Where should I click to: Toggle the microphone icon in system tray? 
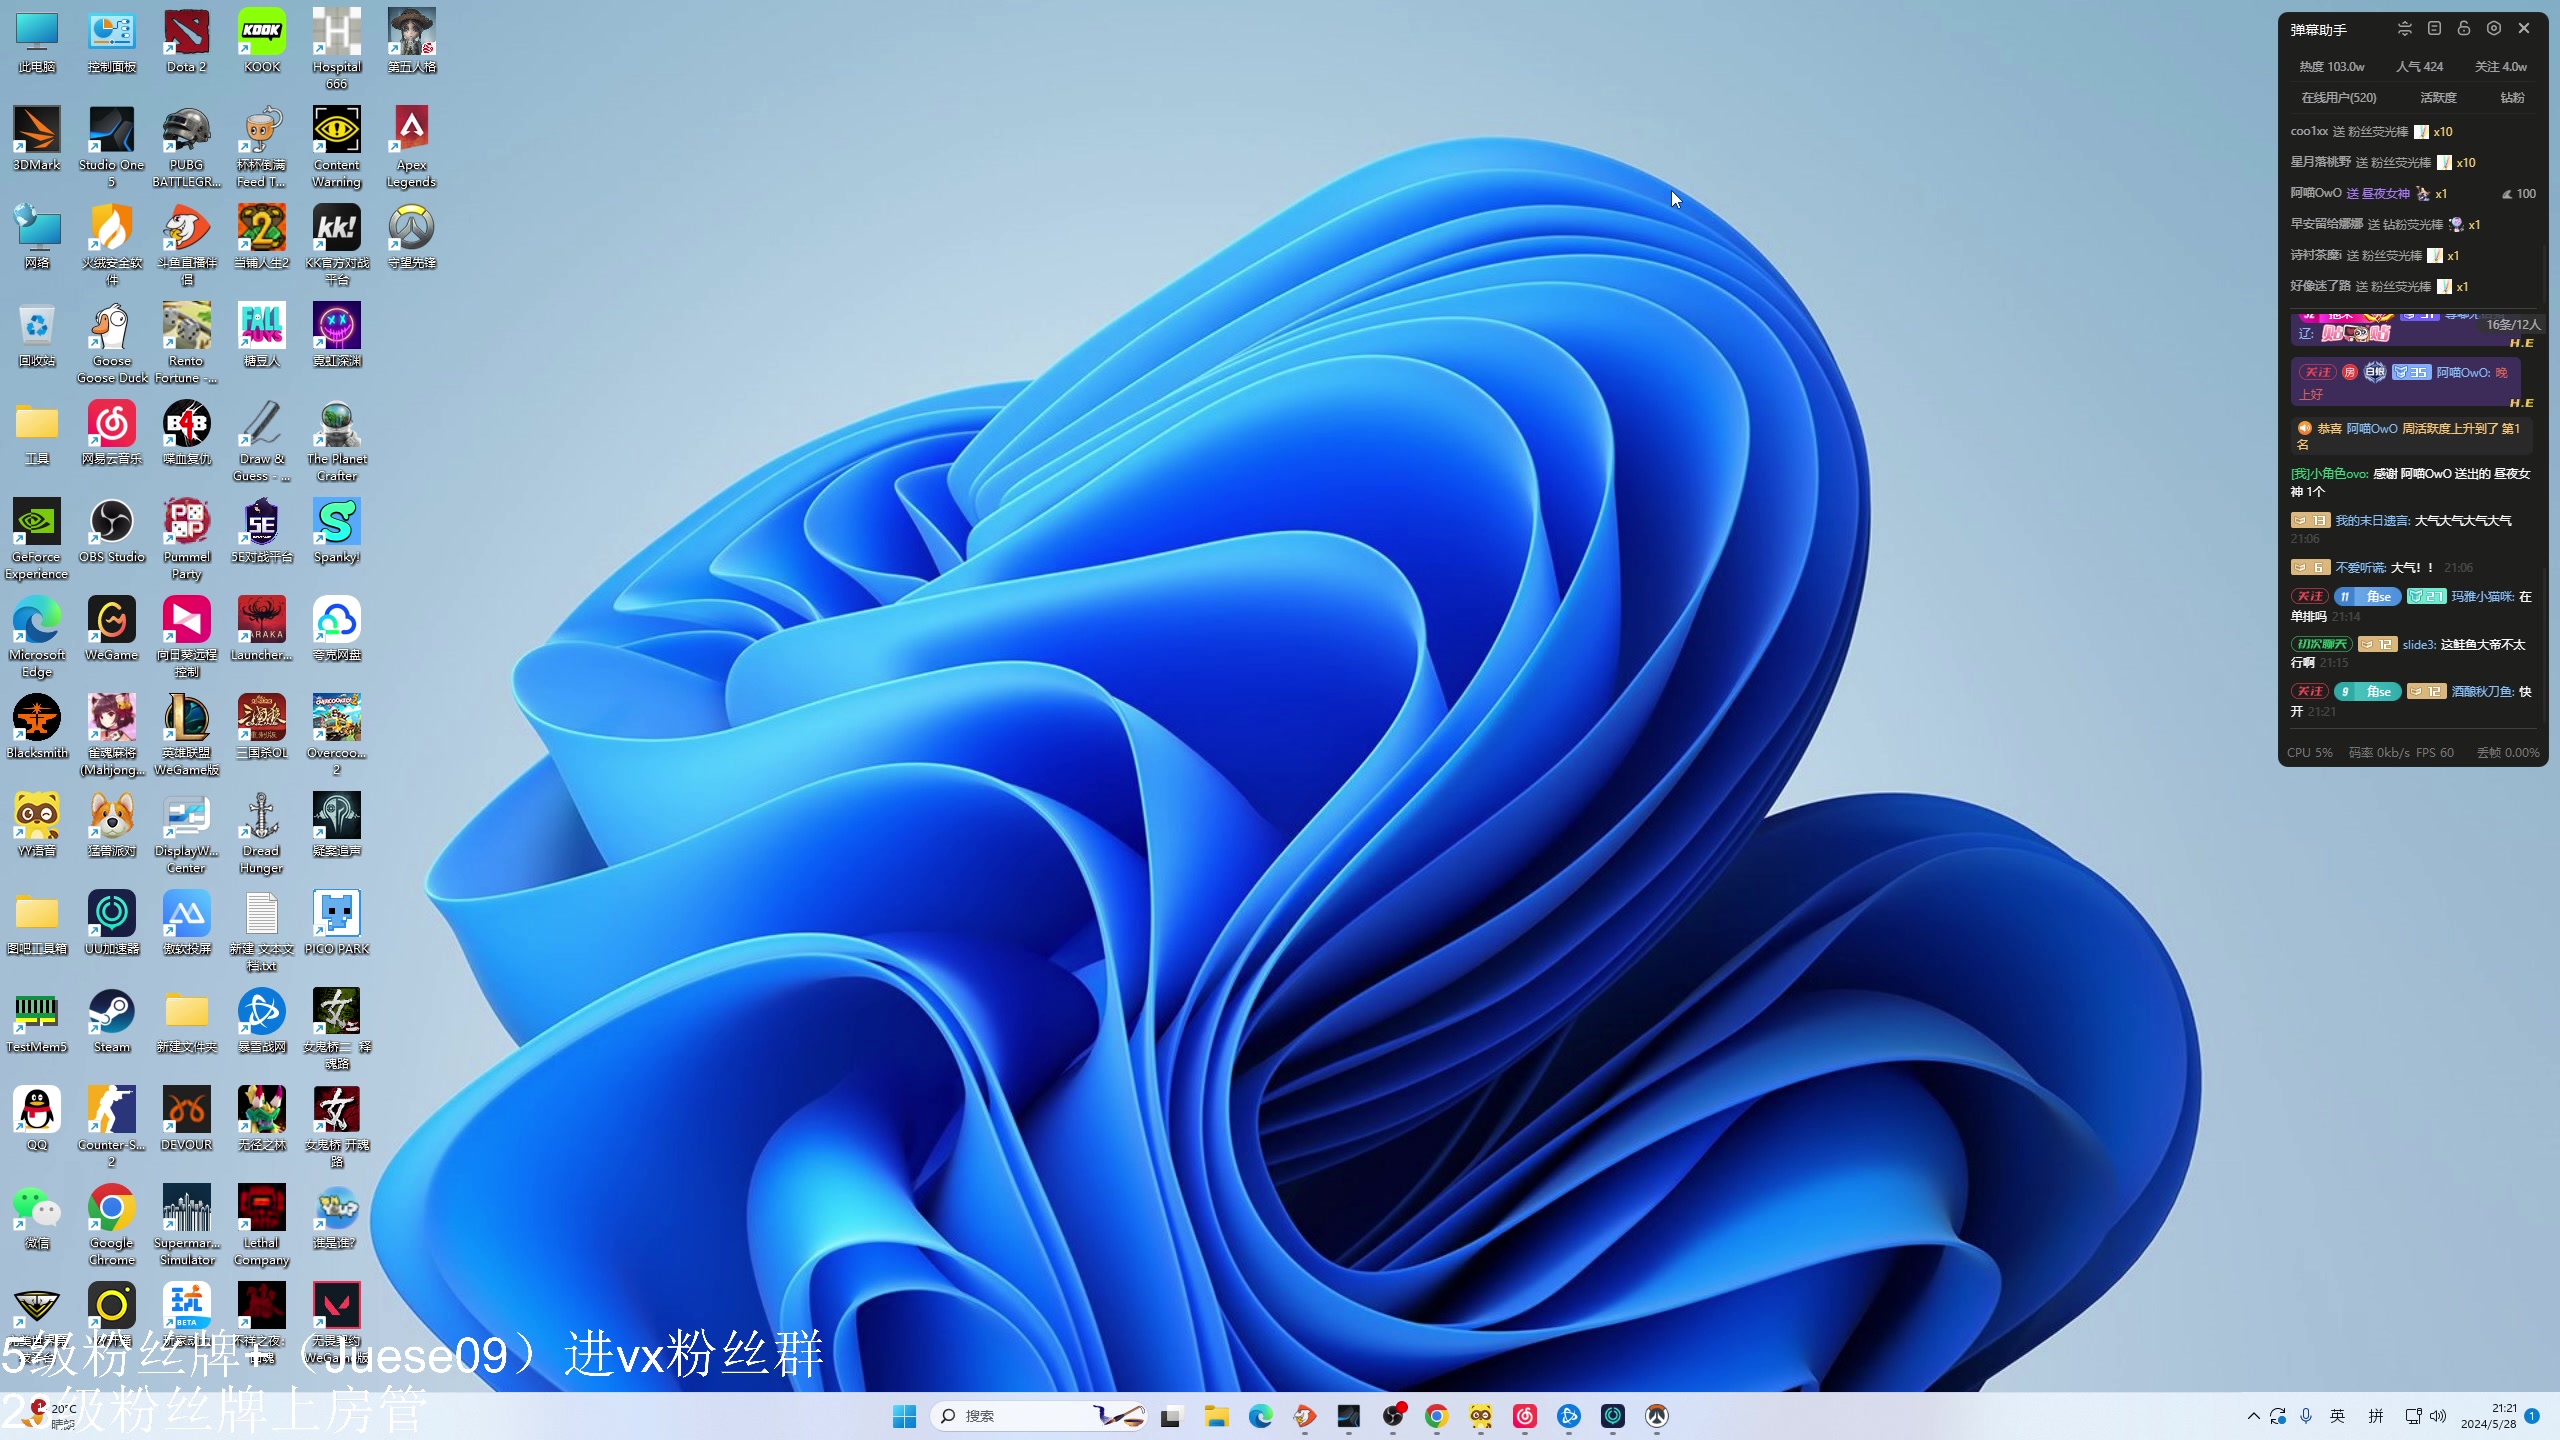coord(2306,1416)
